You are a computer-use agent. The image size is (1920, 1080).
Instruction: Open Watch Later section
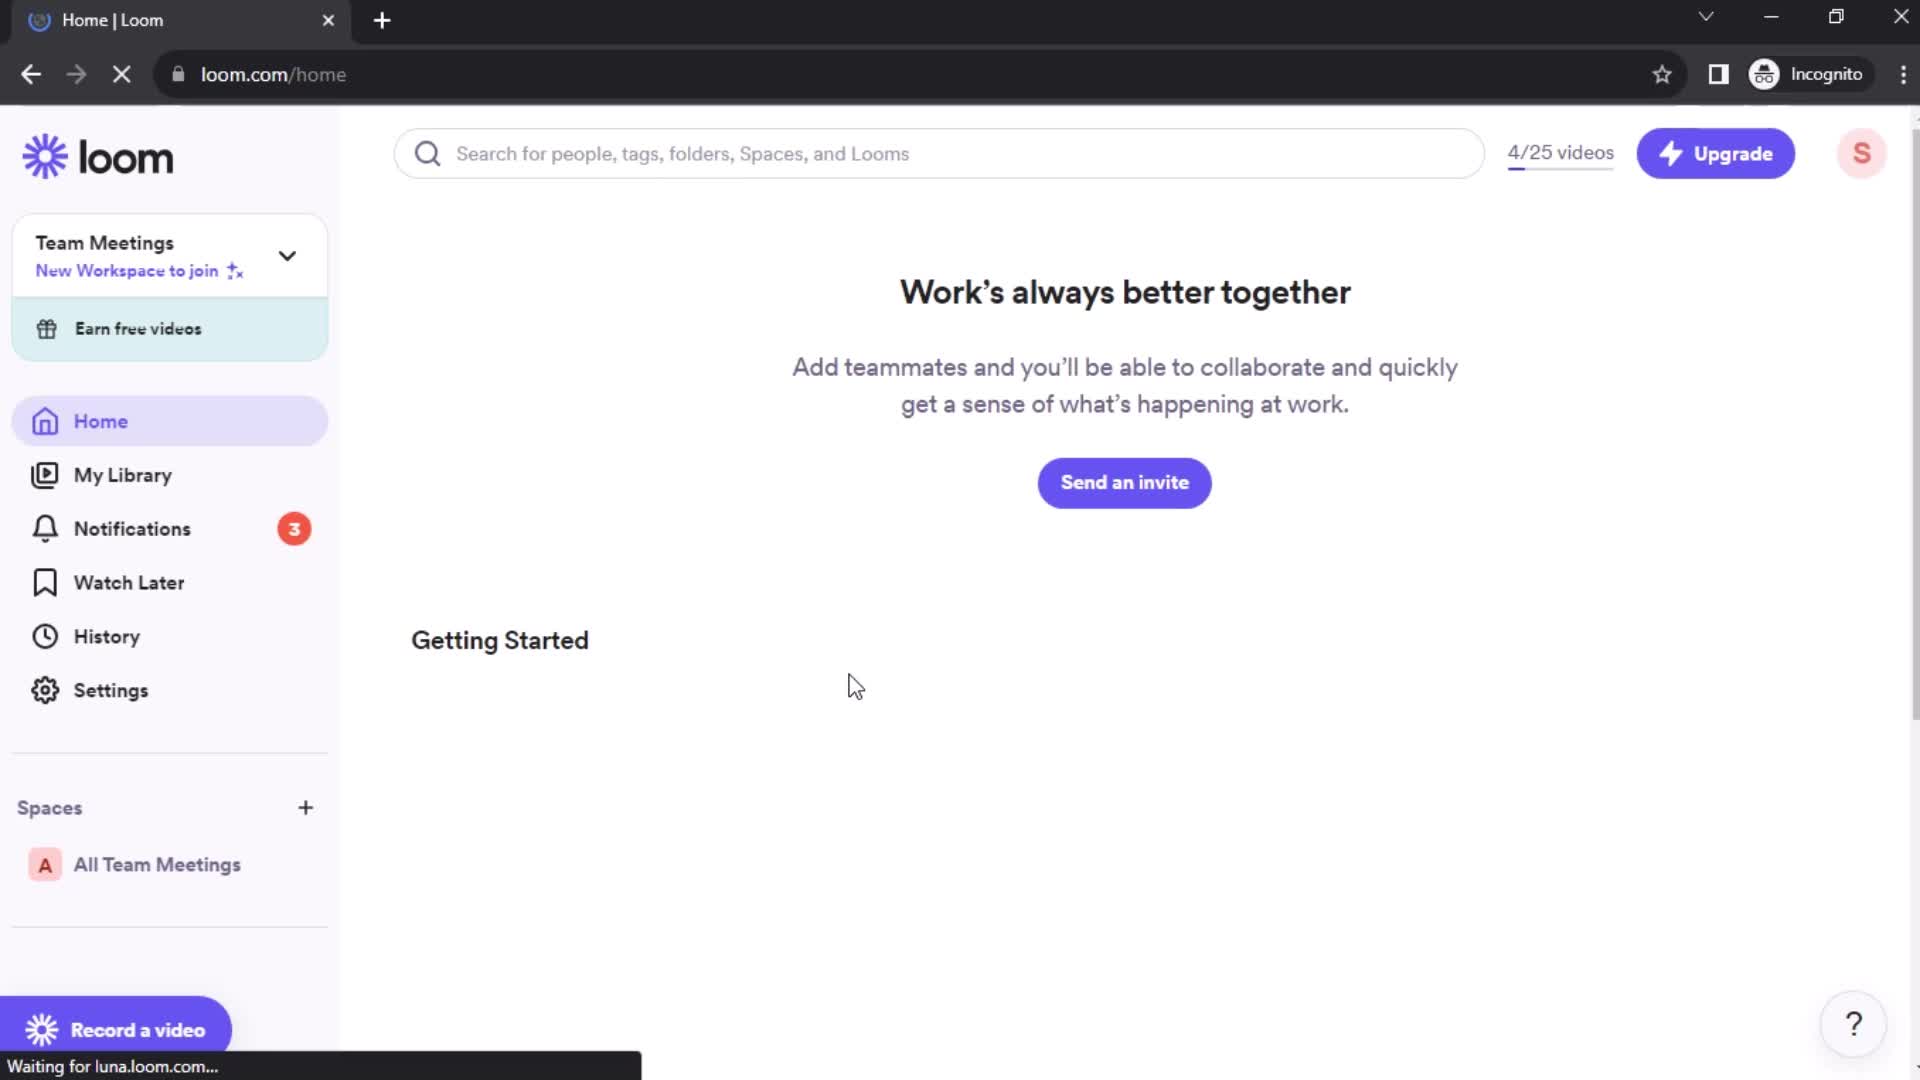(128, 582)
